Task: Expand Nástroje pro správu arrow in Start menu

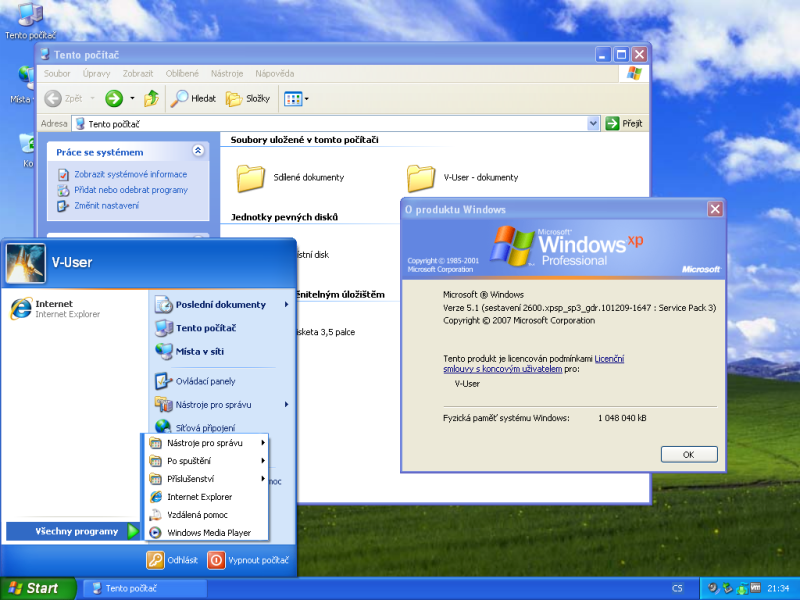Action: [x=286, y=405]
